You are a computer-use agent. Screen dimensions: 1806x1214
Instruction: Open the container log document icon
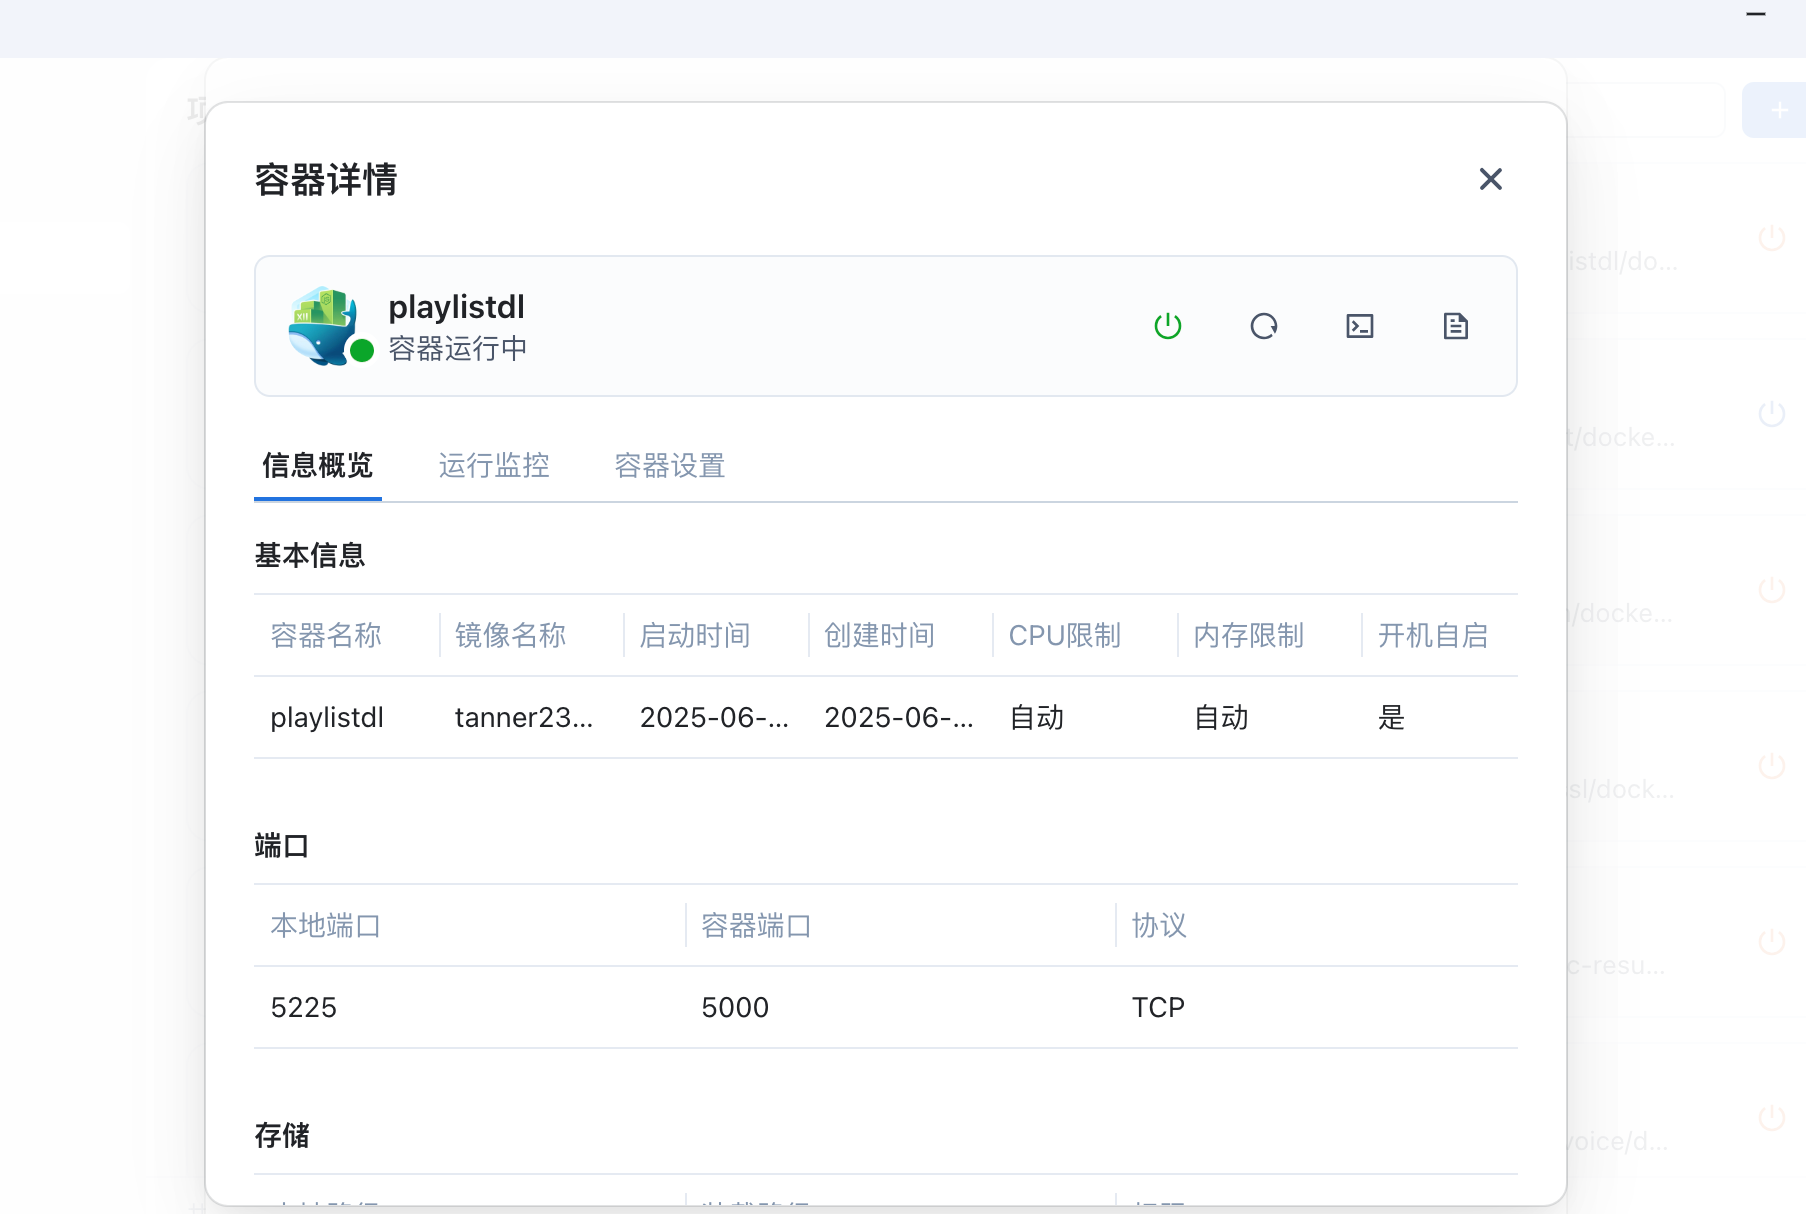click(1455, 326)
